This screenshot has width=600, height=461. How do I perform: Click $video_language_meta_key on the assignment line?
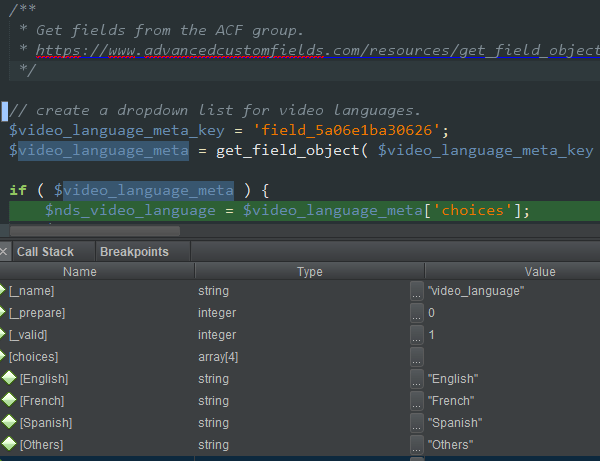116,130
